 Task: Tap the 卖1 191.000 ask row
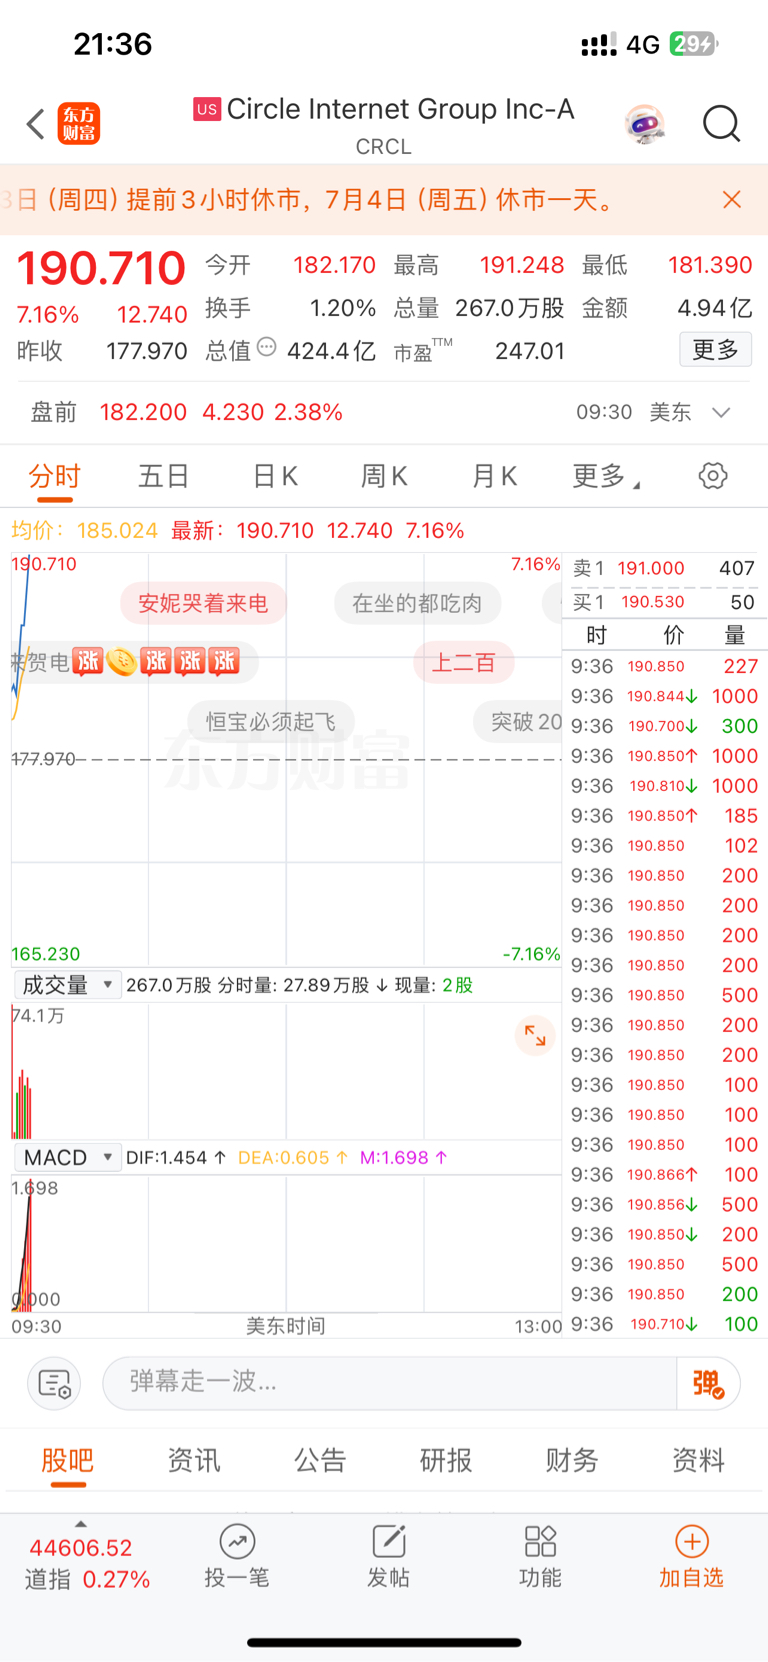(x=664, y=568)
